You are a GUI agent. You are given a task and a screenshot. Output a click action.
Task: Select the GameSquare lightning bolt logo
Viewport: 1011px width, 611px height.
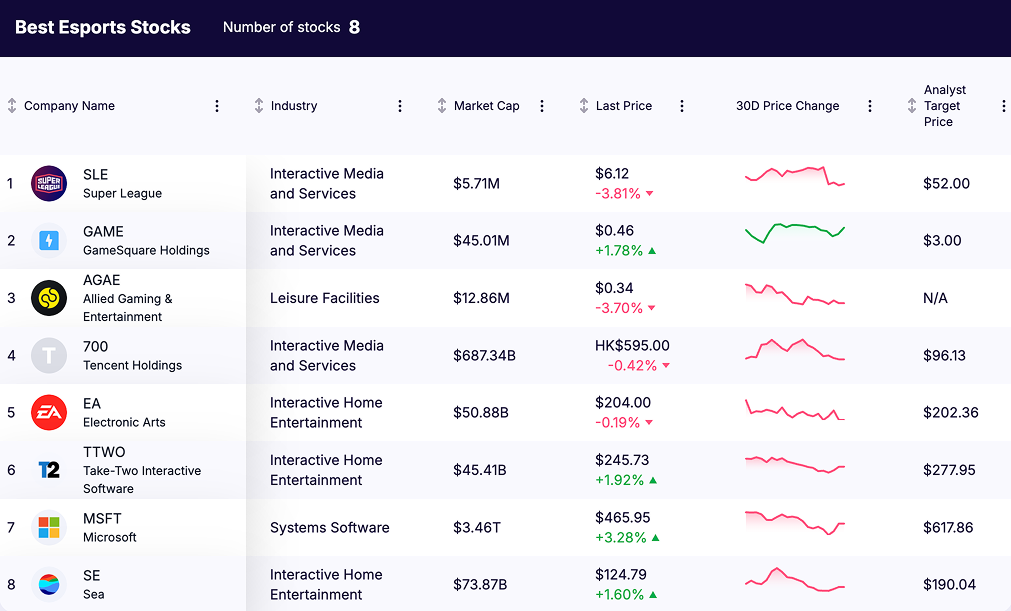click(x=48, y=240)
